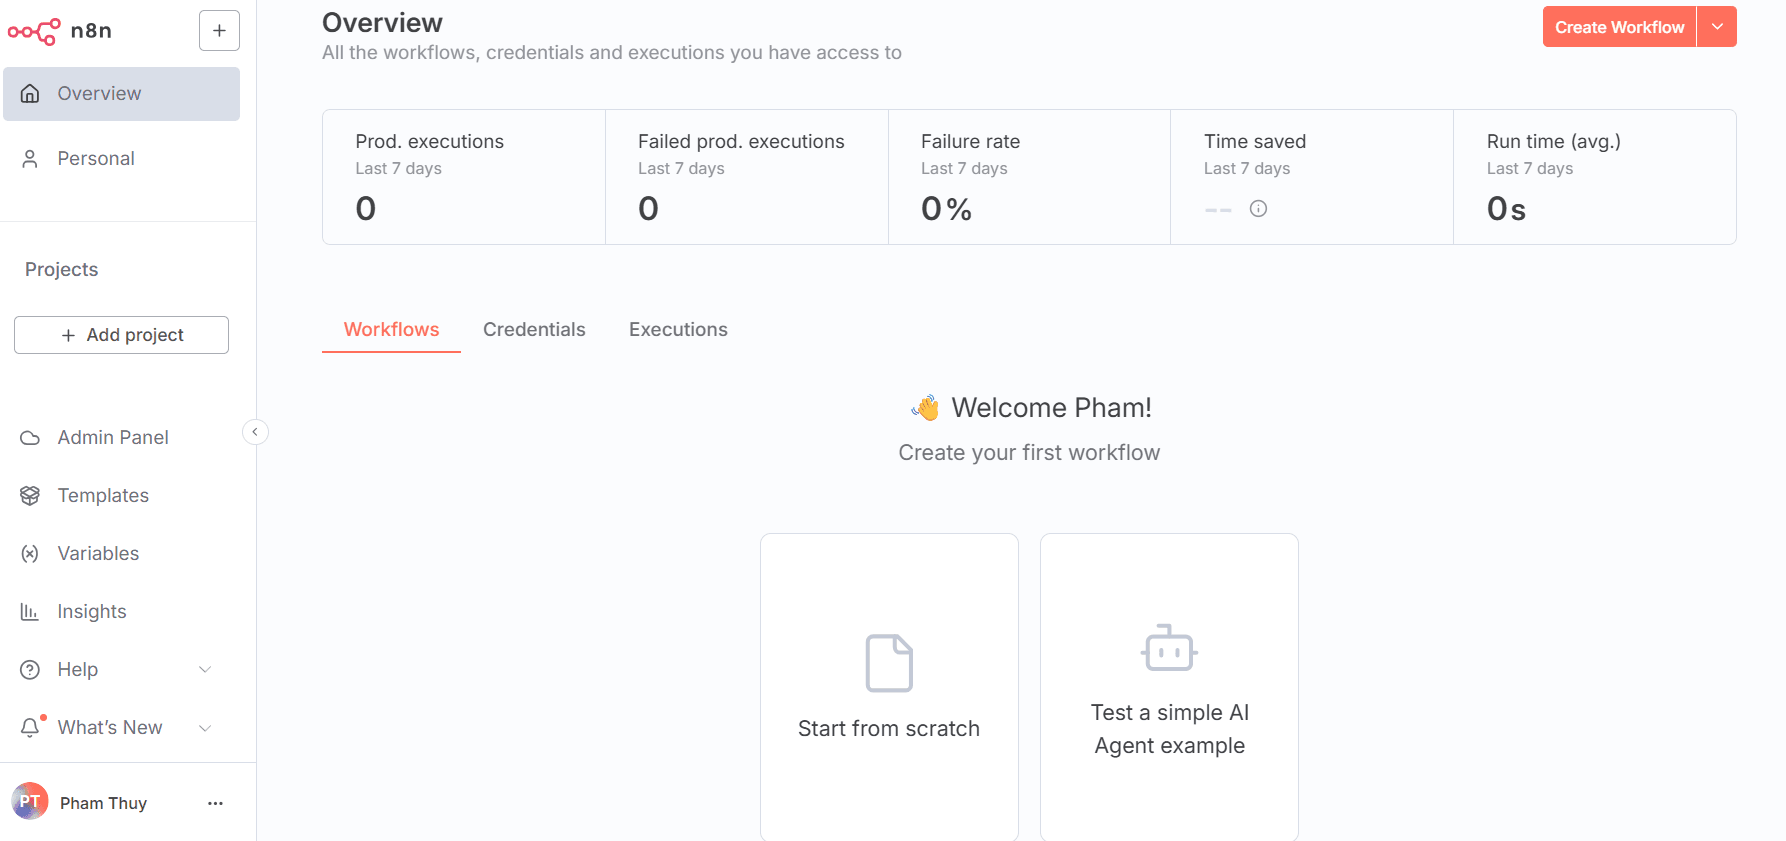Switch to the Executions tab
The width and height of the screenshot is (1786, 841).
678,330
